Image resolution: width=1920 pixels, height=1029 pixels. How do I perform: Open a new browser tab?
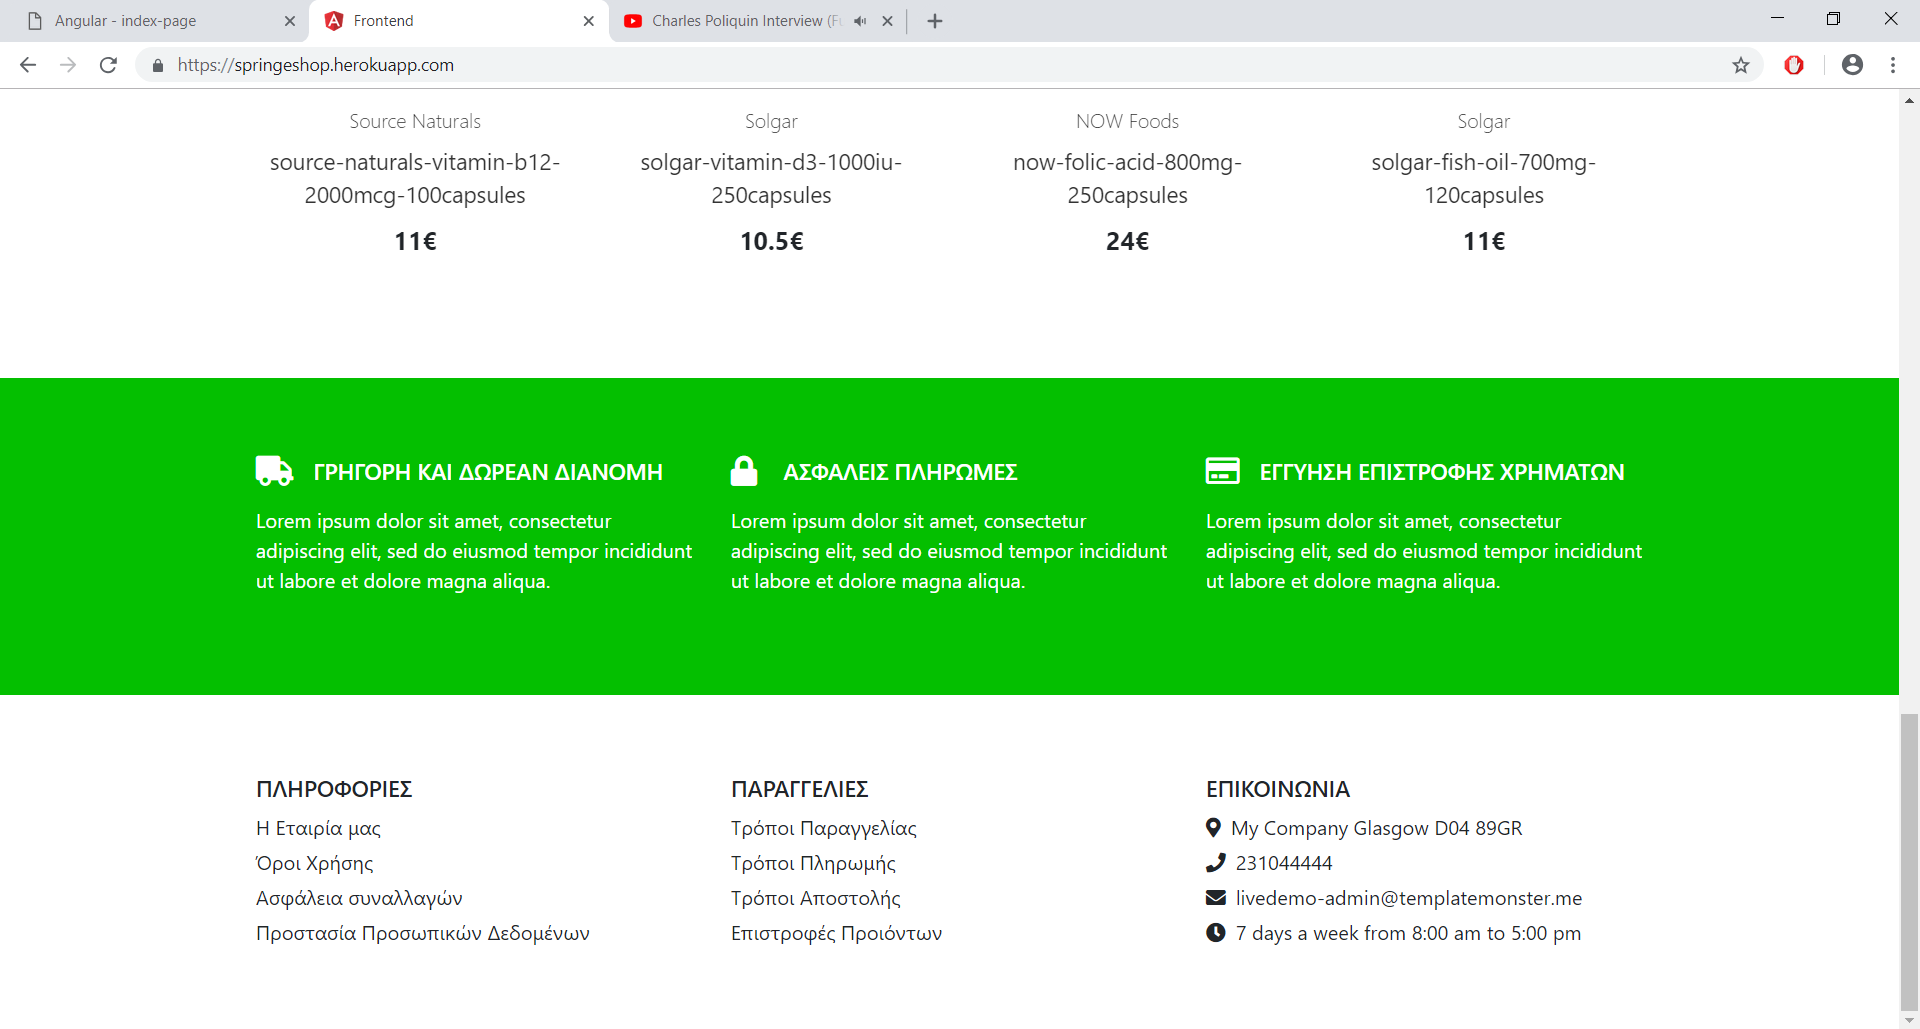[935, 21]
